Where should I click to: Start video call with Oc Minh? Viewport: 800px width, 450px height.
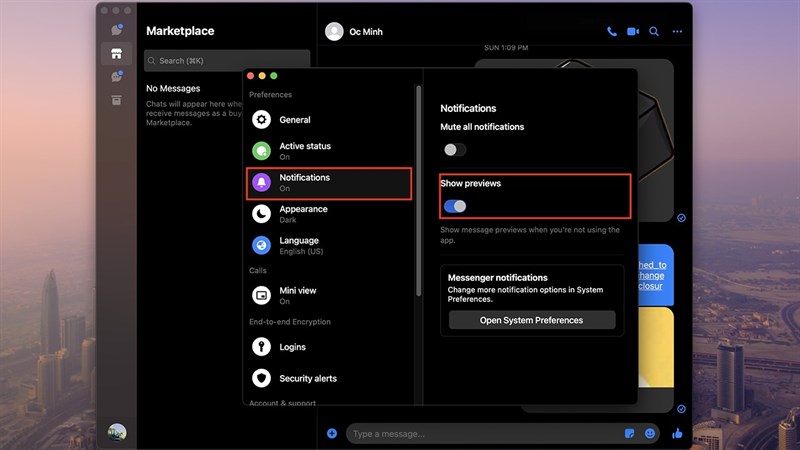[633, 32]
